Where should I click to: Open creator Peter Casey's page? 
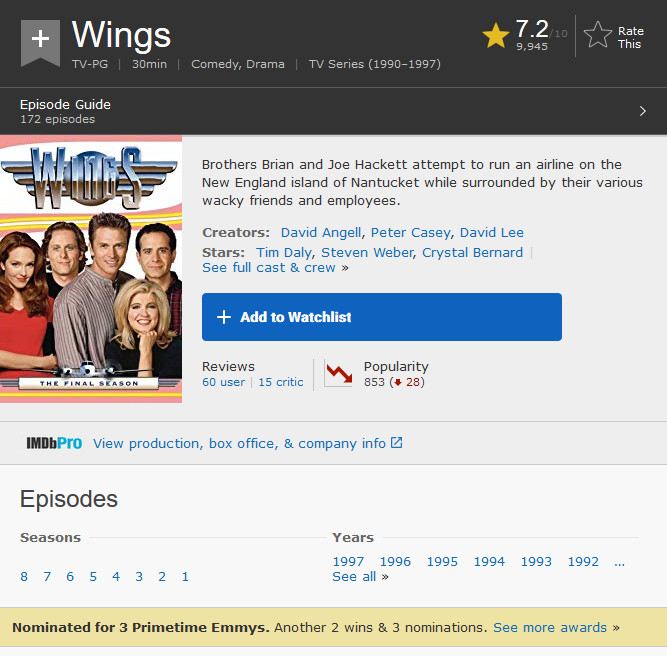[410, 233]
